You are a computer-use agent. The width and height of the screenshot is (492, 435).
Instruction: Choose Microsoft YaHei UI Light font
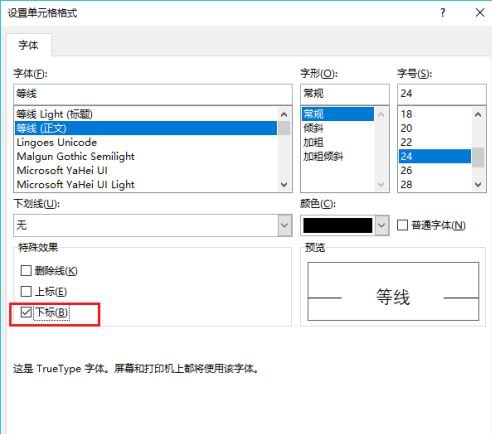(146, 184)
